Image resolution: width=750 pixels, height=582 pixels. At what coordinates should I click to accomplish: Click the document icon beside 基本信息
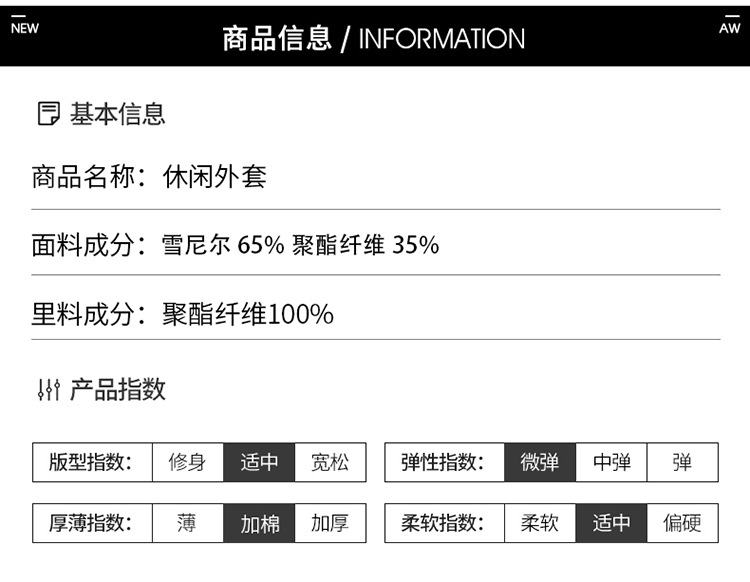48,114
